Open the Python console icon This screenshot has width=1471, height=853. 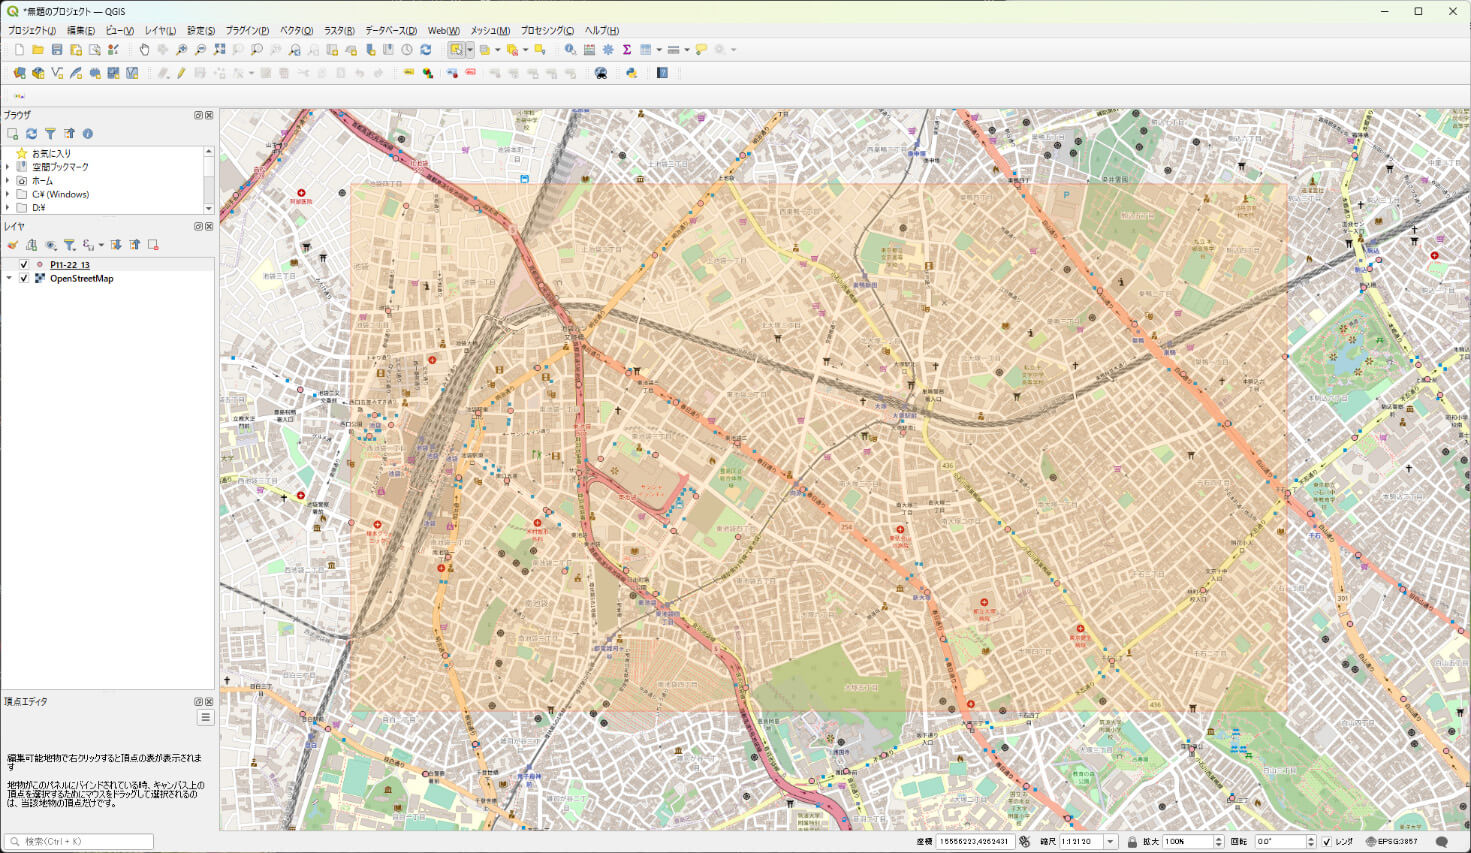(x=632, y=73)
